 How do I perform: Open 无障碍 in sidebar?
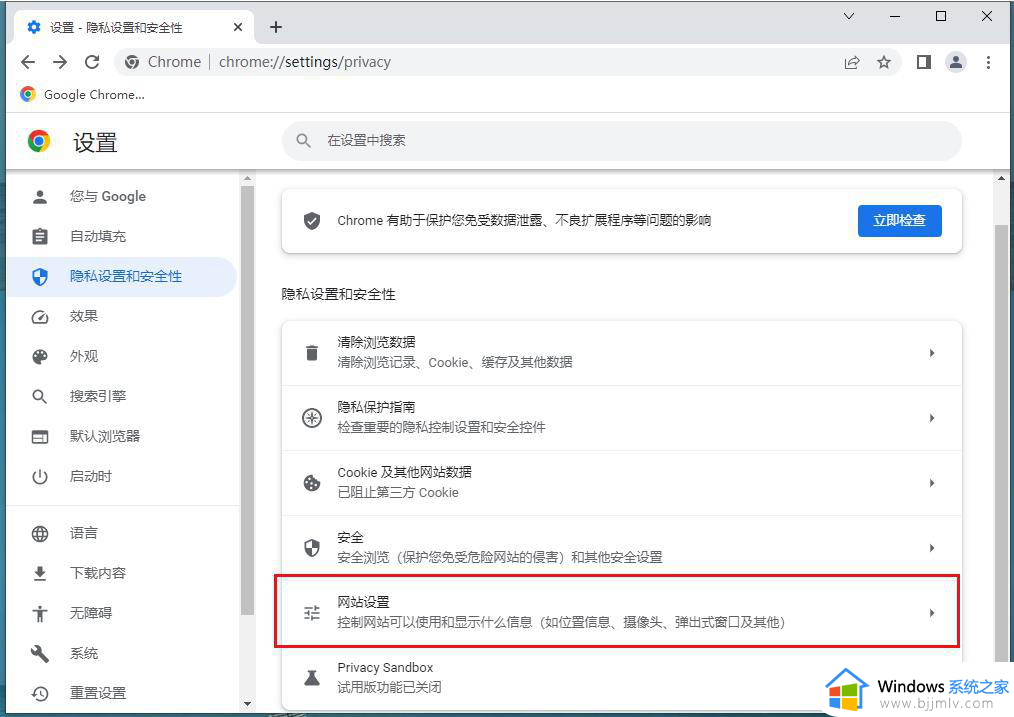coord(122,613)
